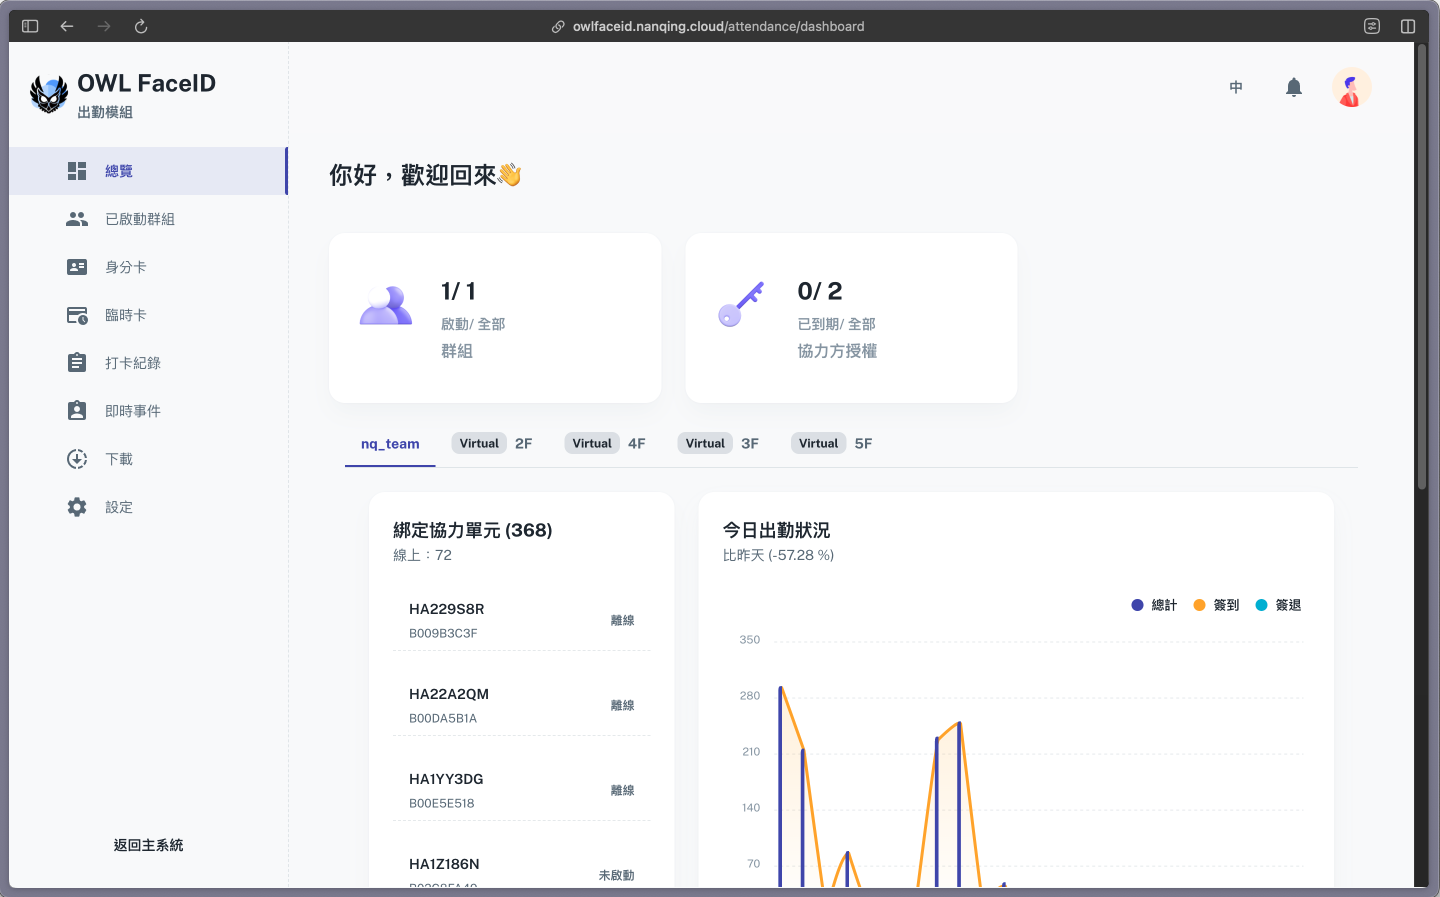Viewport: 1440px width, 897px height.
Task: Open 打卡紀錄 in the sidebar menu
Action: (133, 363)
